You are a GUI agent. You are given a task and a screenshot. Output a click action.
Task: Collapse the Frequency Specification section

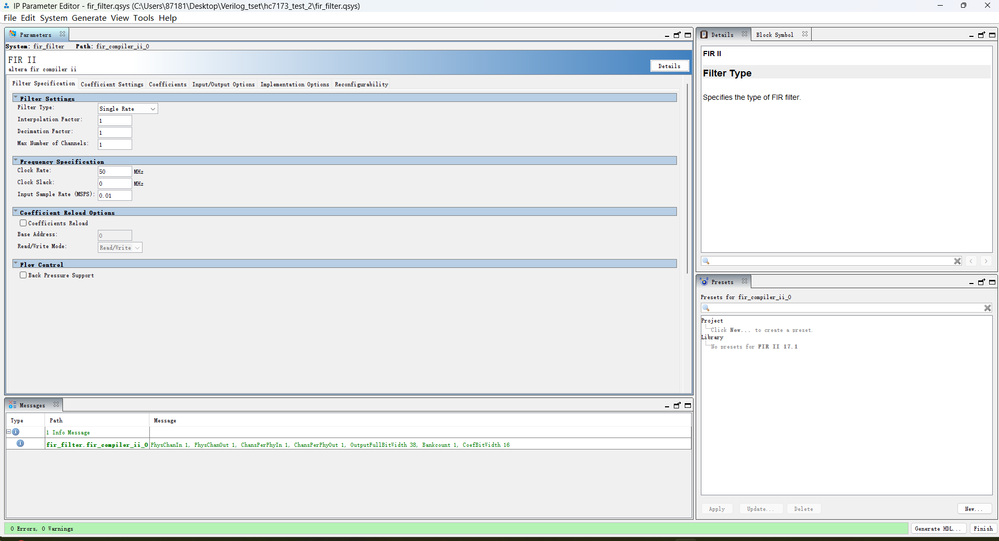pyautogui.click(x=16, y=161)
